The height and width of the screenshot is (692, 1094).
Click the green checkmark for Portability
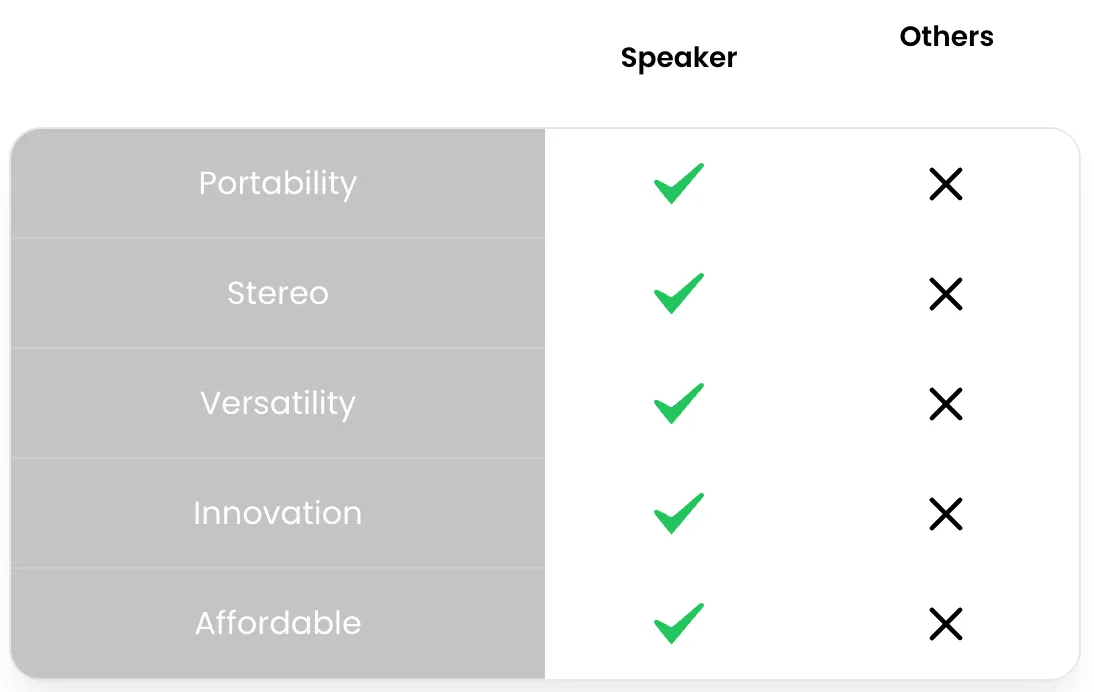(678, 184)
